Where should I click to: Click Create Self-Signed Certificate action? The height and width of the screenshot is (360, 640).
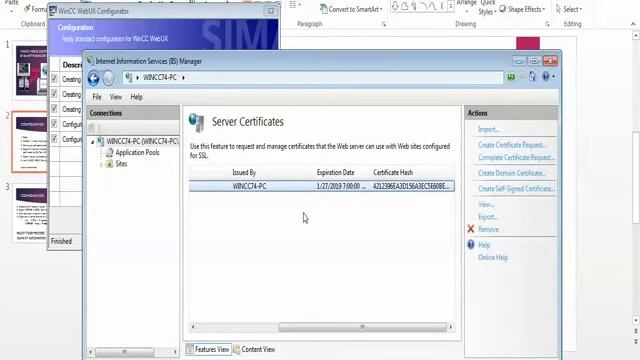[516, 189]
